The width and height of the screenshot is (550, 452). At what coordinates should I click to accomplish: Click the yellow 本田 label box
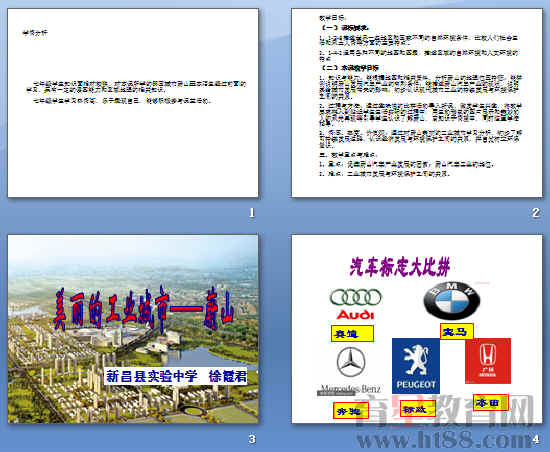491,403
